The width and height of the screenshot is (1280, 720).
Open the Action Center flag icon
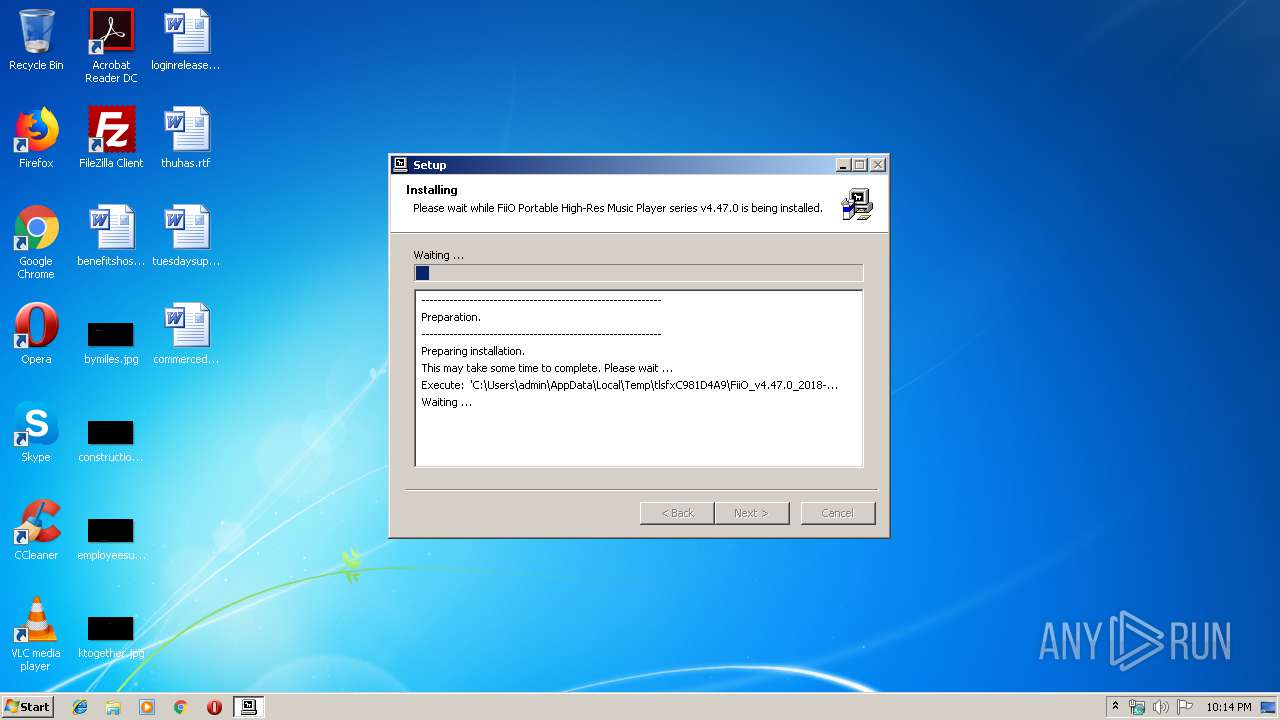(1185, 707)
